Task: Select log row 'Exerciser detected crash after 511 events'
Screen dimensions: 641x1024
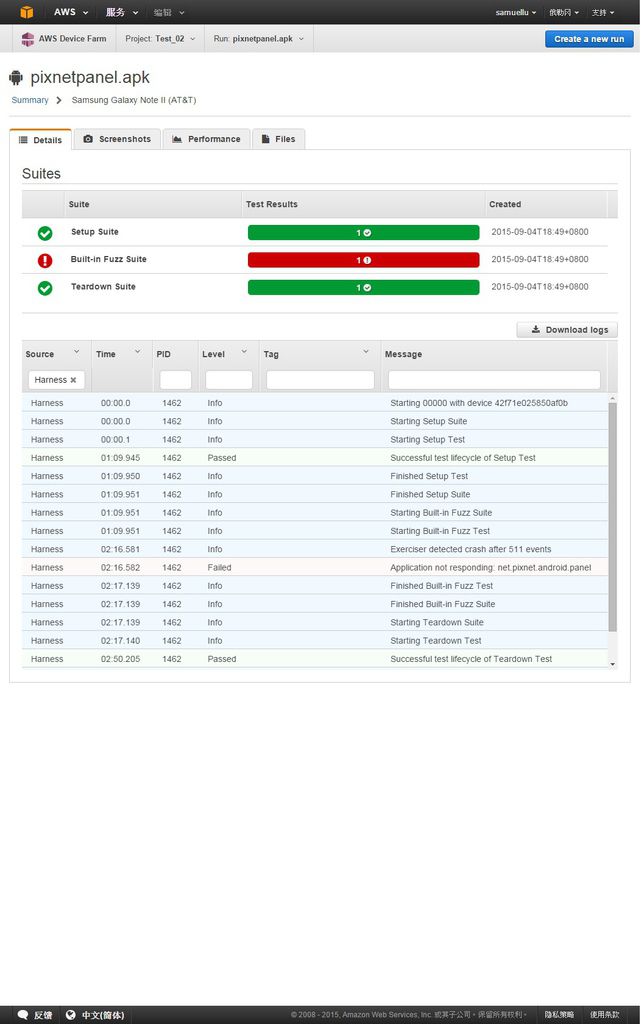Action: (x=315, y=549)
